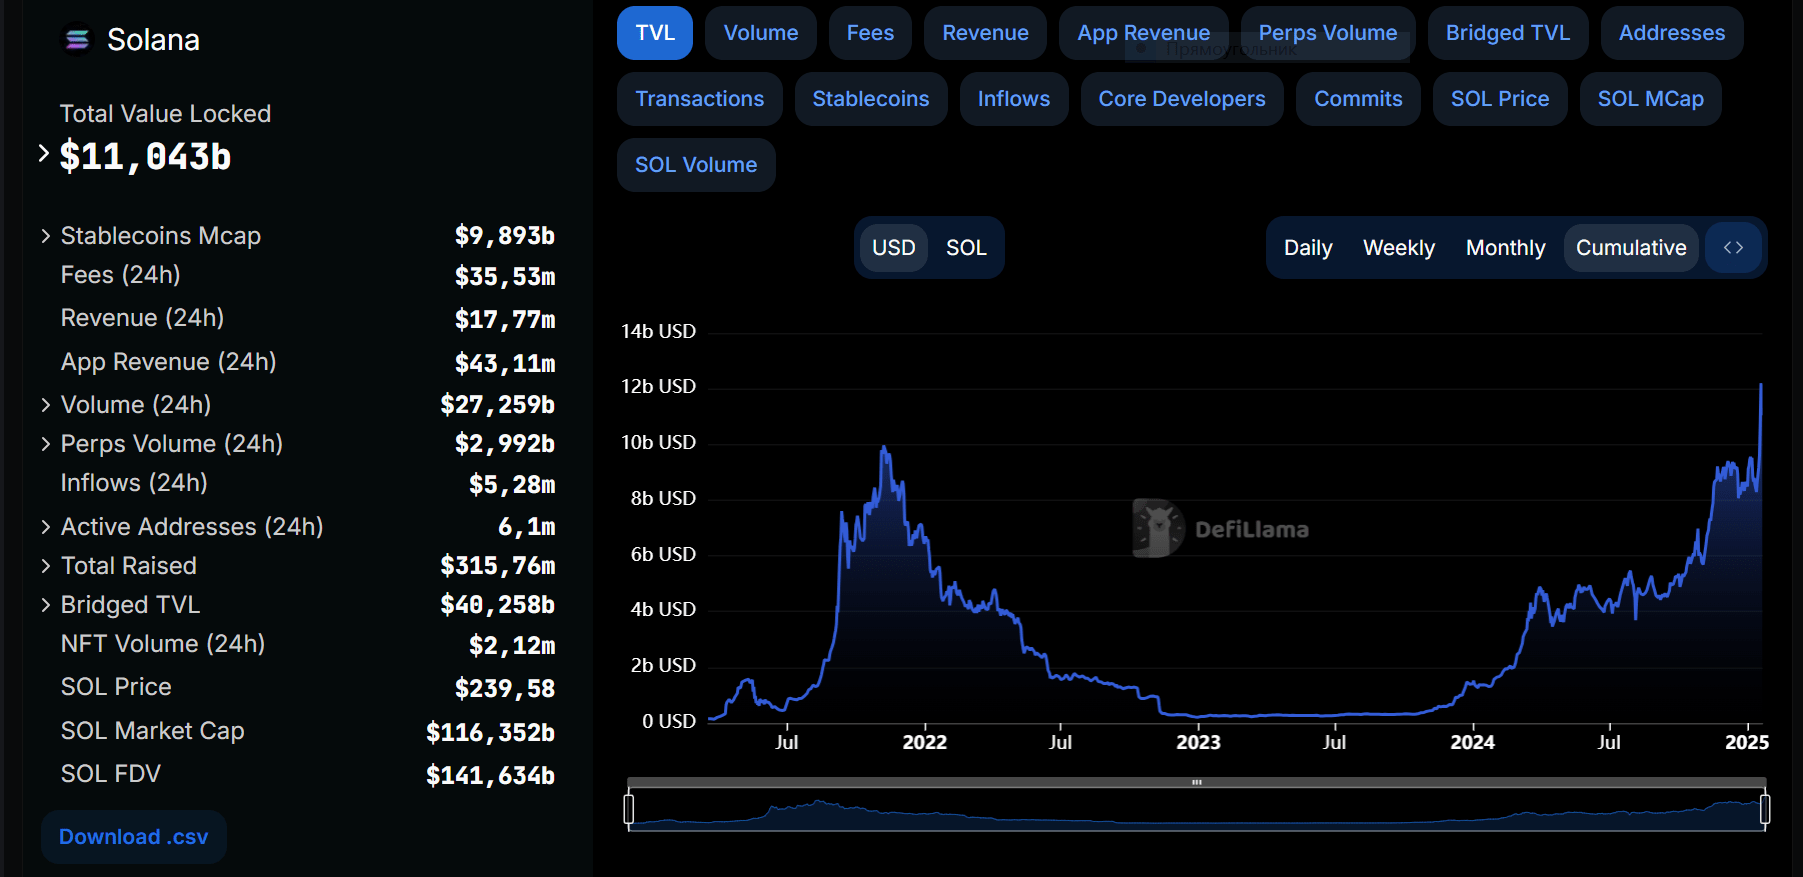Expand the Bridged TVL row
The width and height of the screenshot is (1803, 877).
point(46,605)
